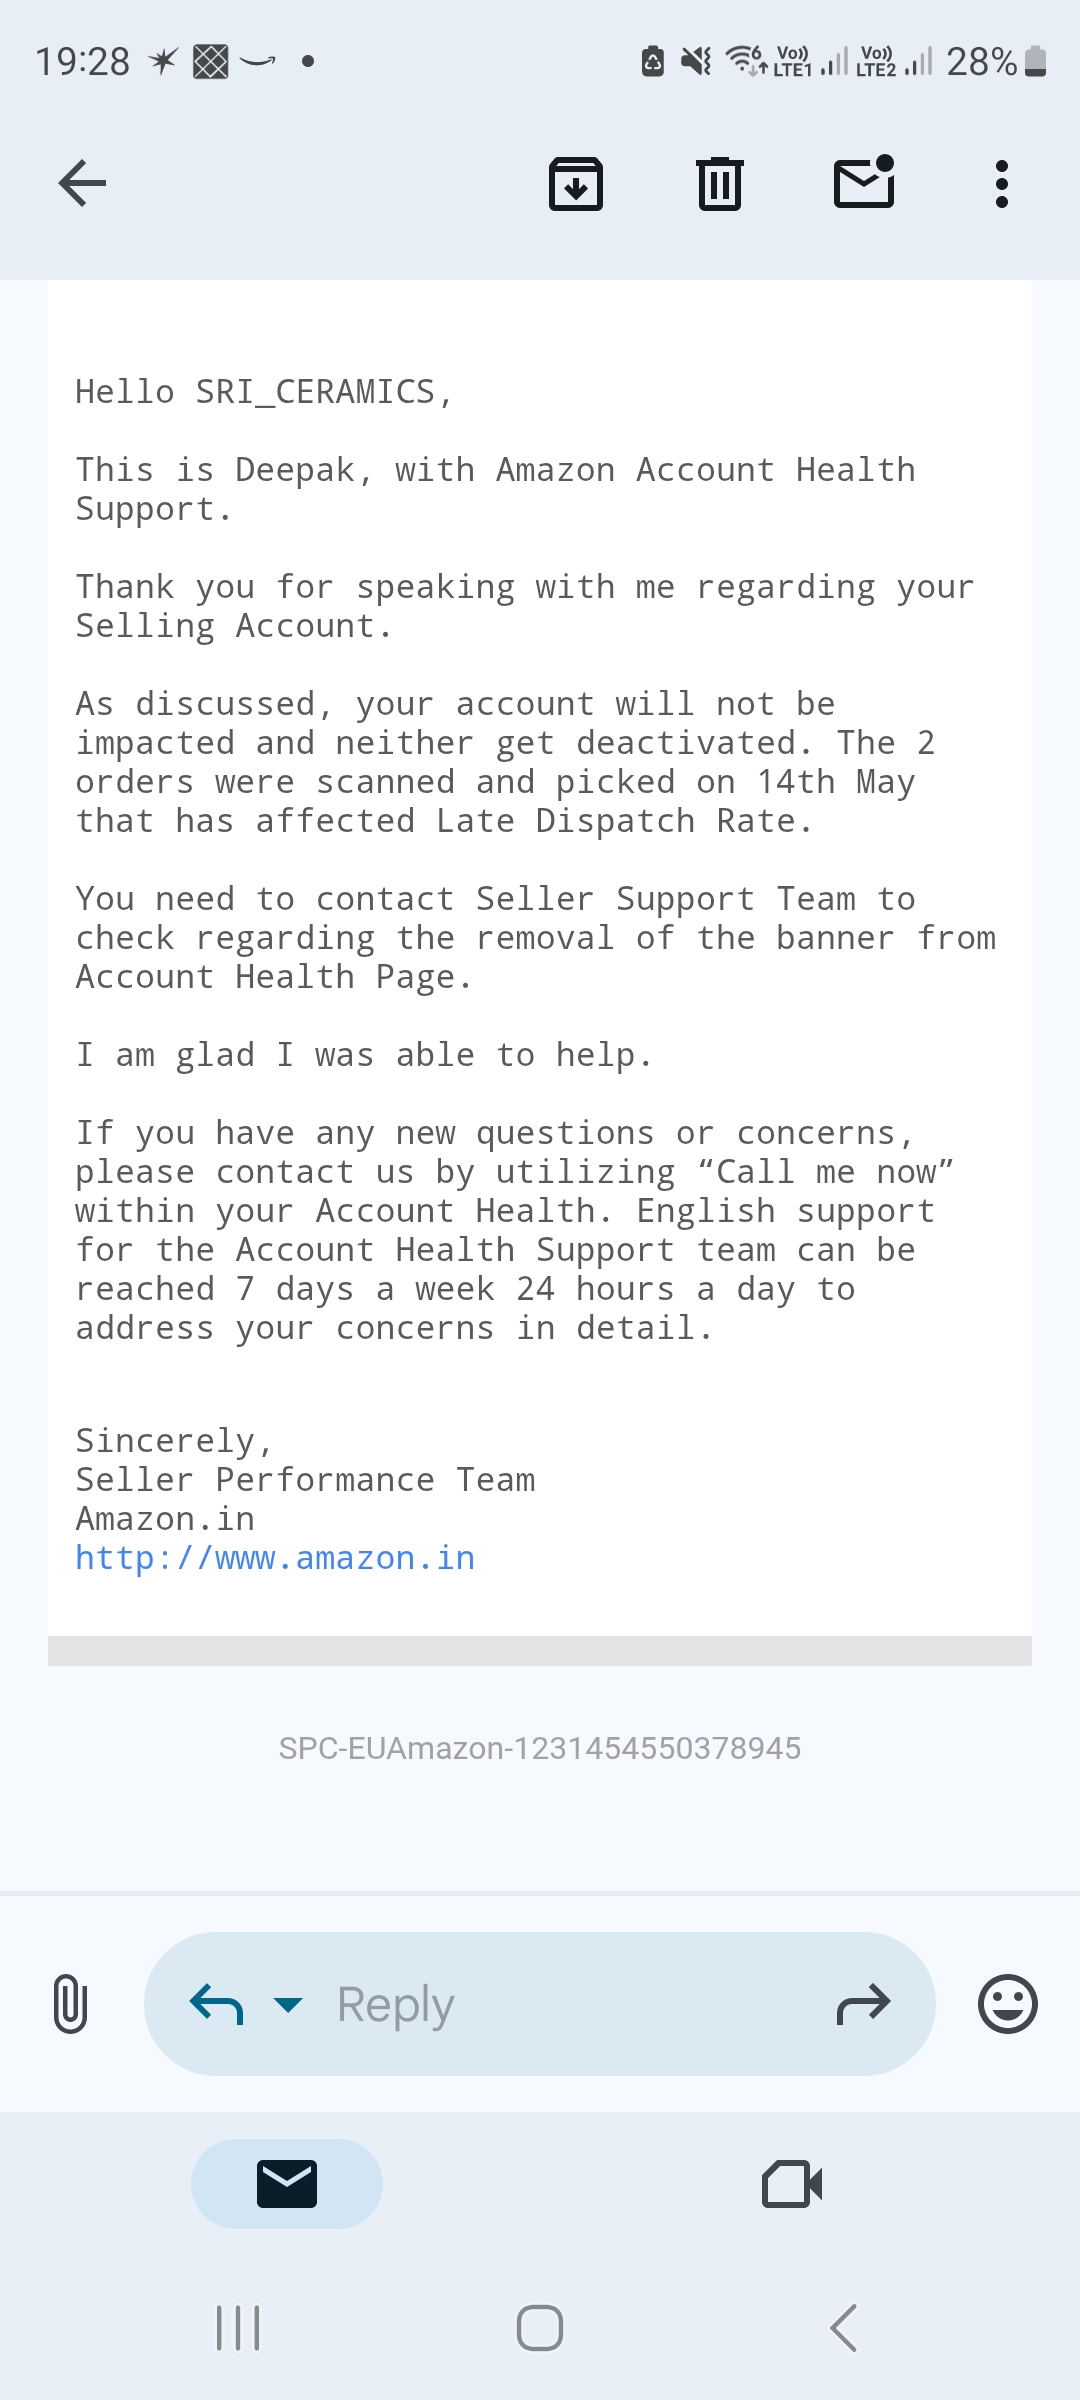Tap the battery percentage in the status bar
Screen dimensions: 1080x2400
[x=981, y=62]
